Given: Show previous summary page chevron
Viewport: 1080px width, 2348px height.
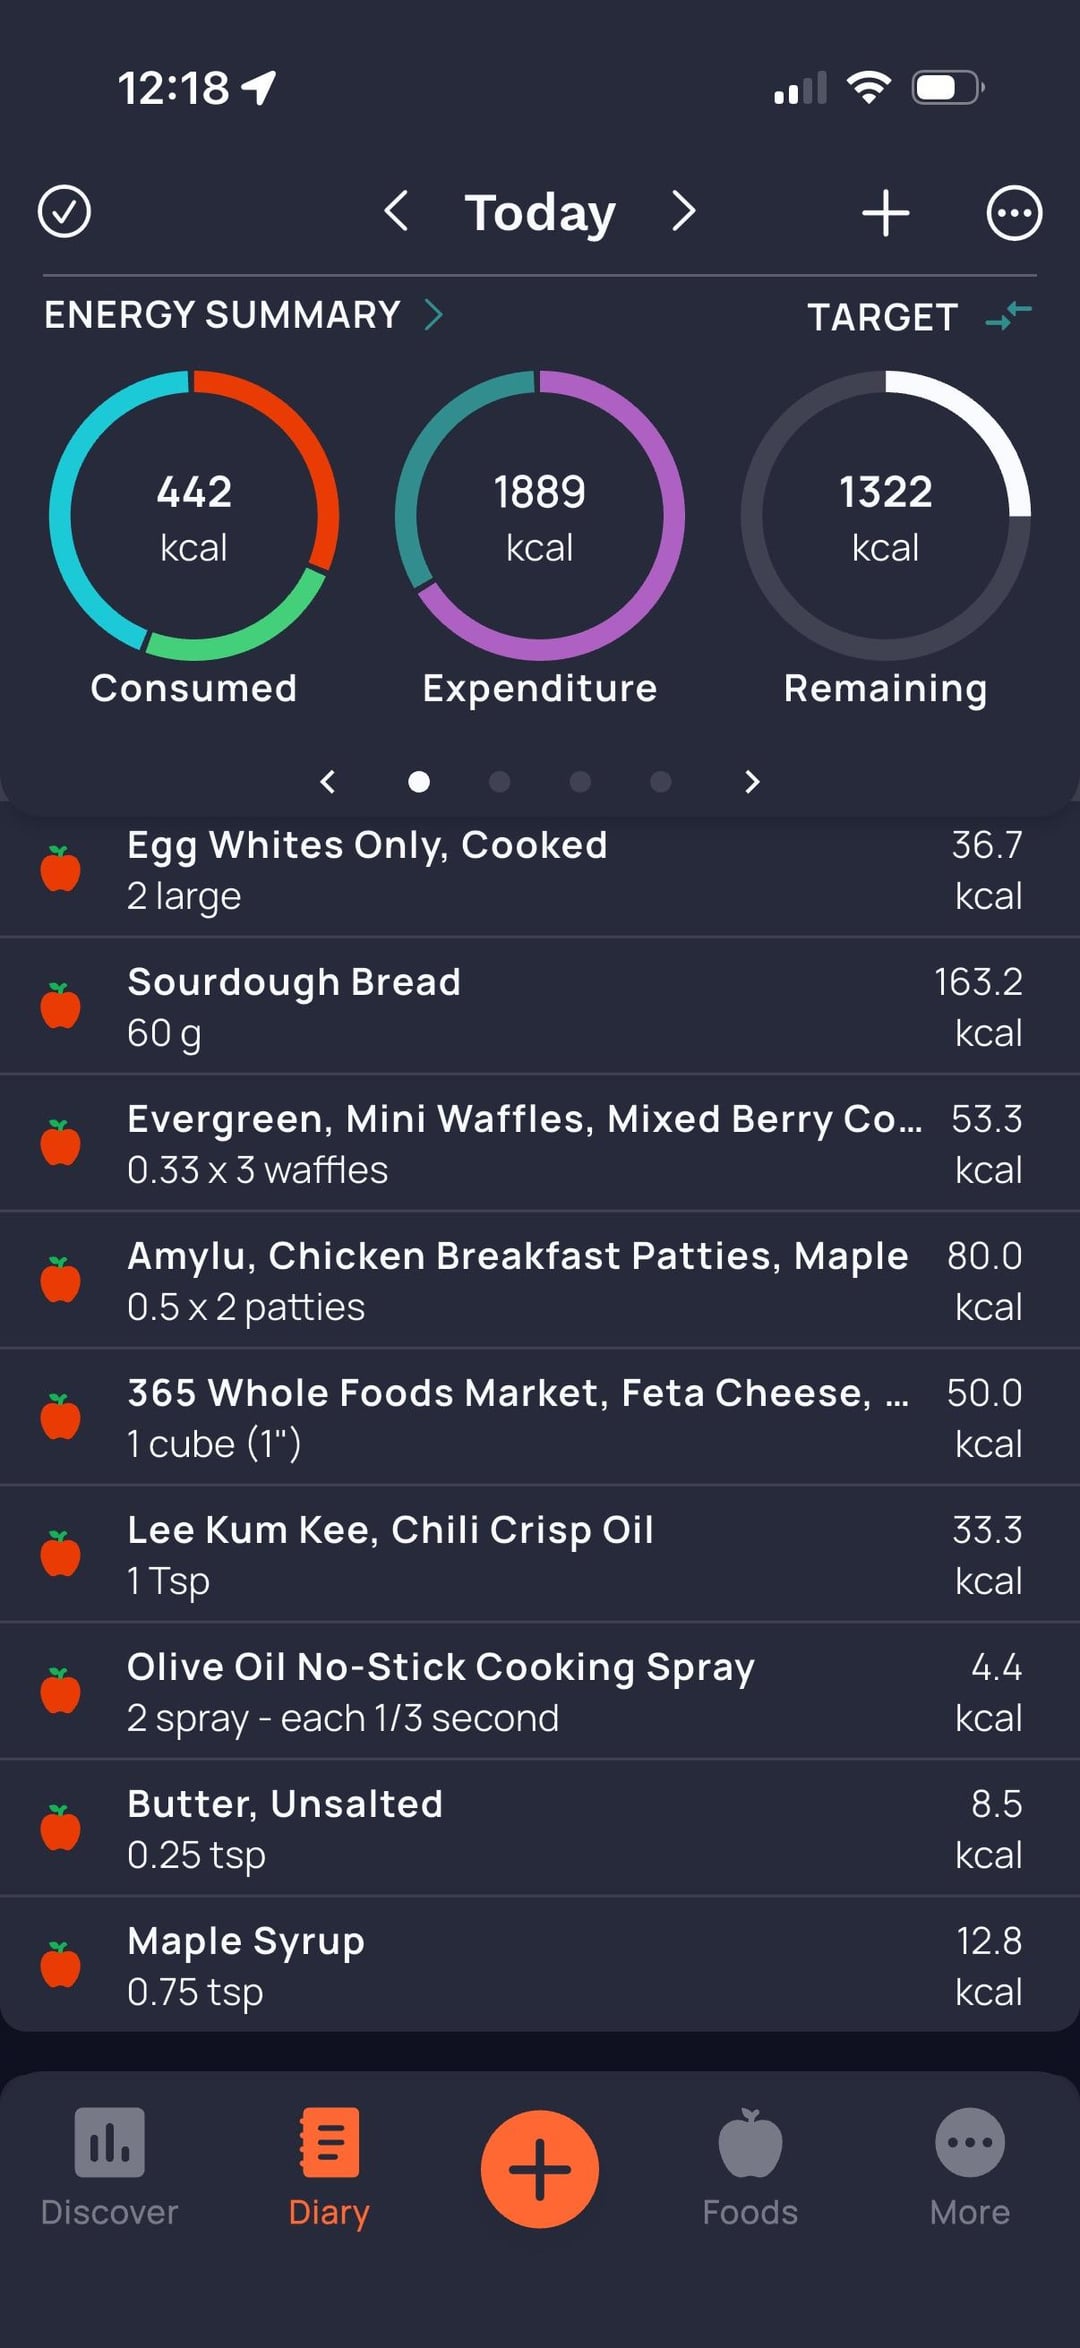Looking at the screenshot, I should click(x=327, y=781).
